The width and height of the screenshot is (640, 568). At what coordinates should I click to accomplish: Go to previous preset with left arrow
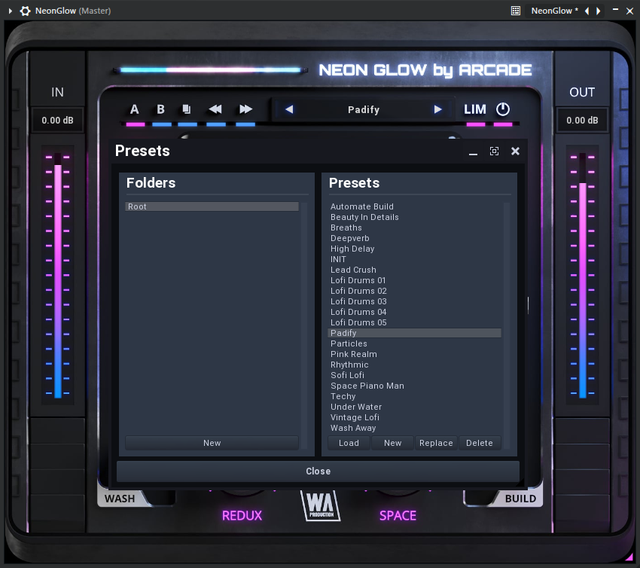click(289, 110)
